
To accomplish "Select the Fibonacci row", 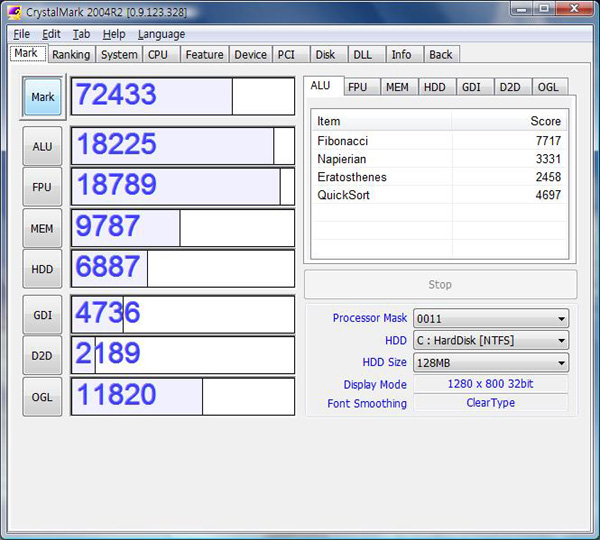I will (x=439, y=141).
